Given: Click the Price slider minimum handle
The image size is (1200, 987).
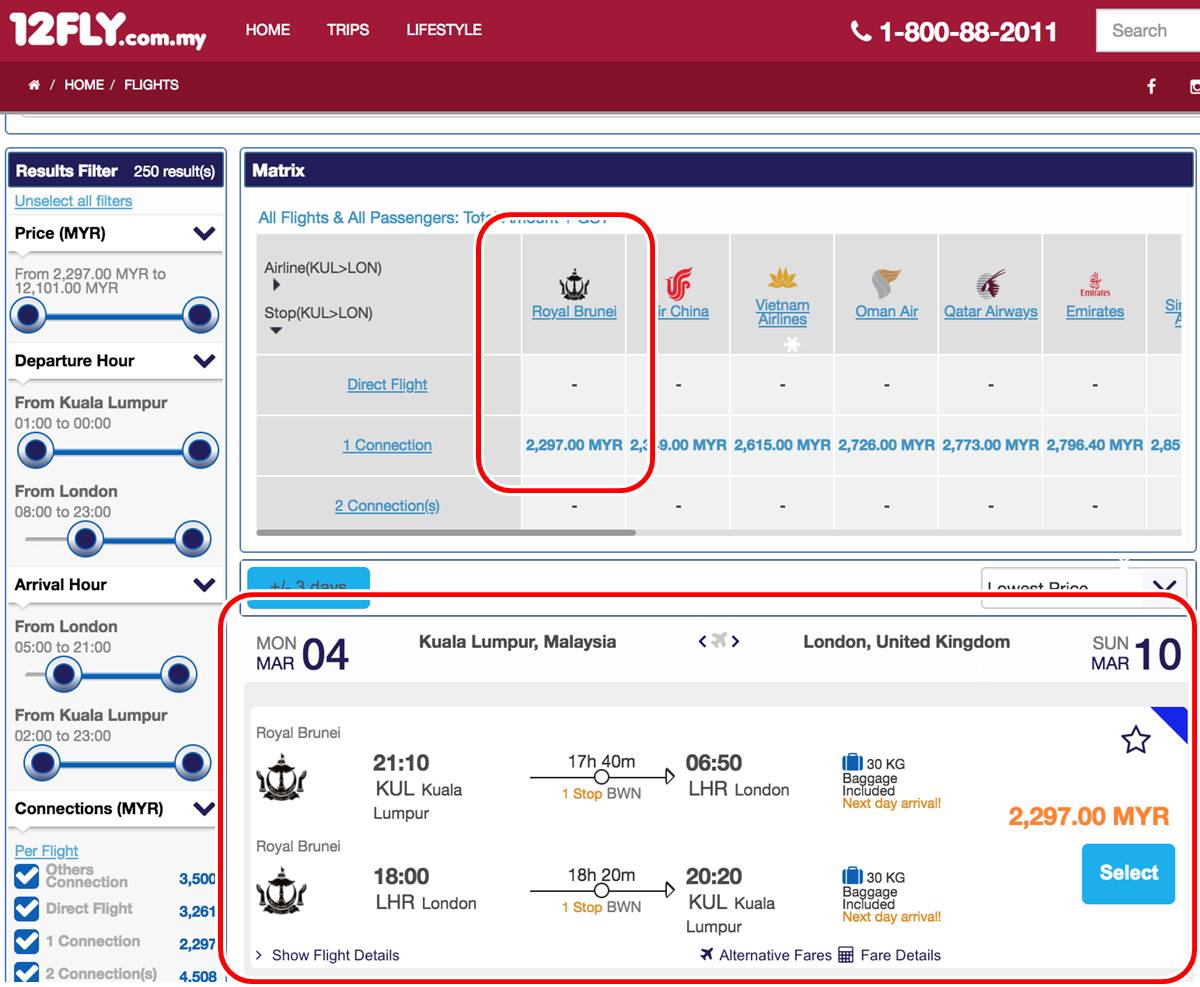Looking at the screenshot, I should 28,316.
